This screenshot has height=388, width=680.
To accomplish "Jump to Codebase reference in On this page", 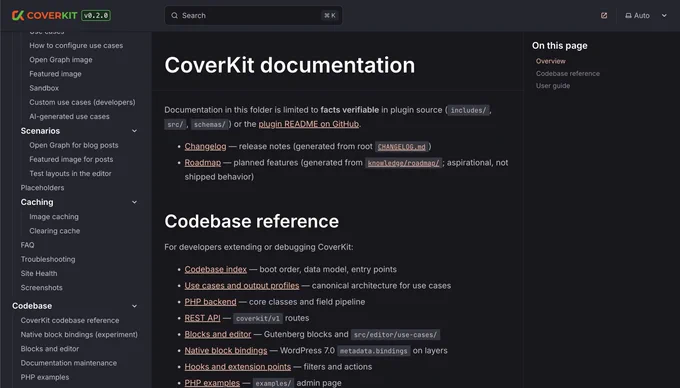I will coord(568,74).
